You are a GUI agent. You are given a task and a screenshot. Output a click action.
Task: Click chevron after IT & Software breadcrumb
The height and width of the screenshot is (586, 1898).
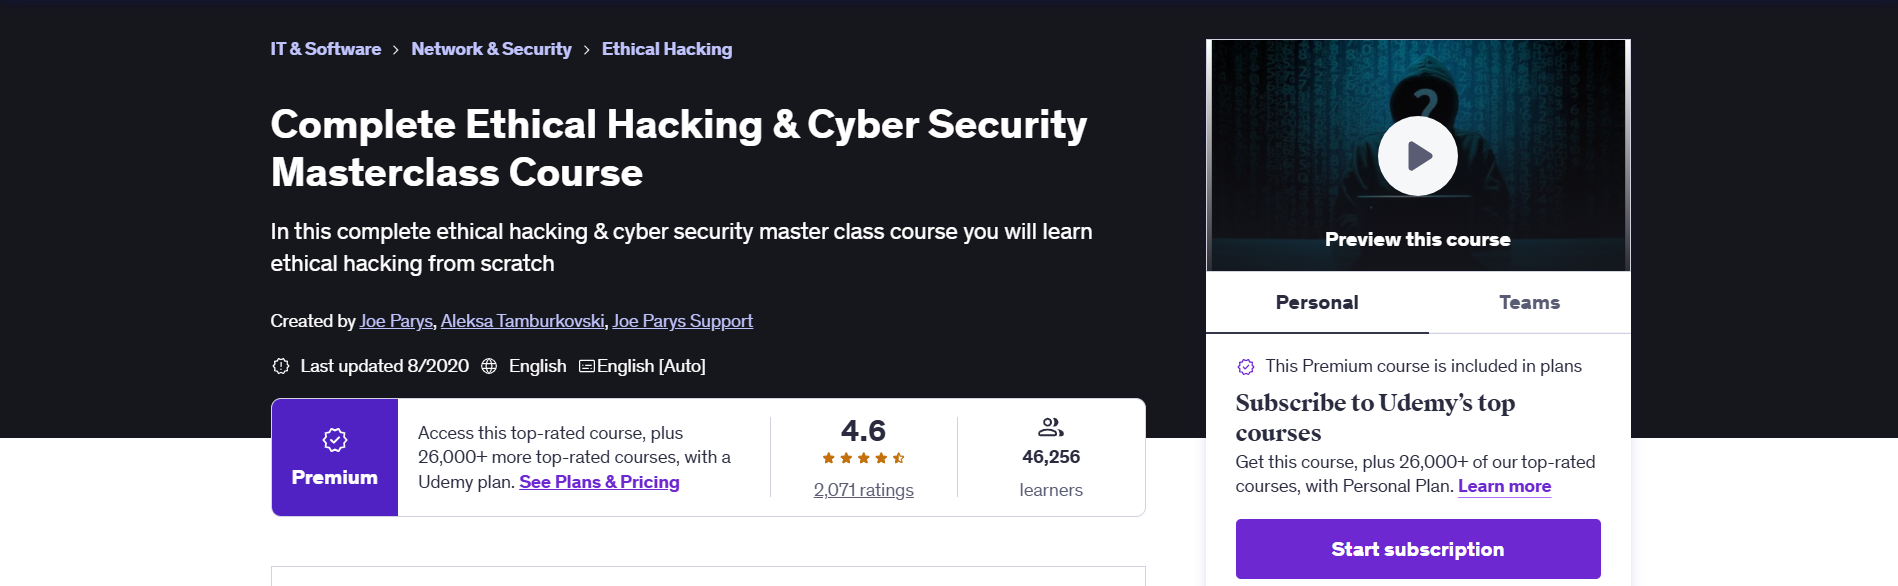click(x=396, y=50)
